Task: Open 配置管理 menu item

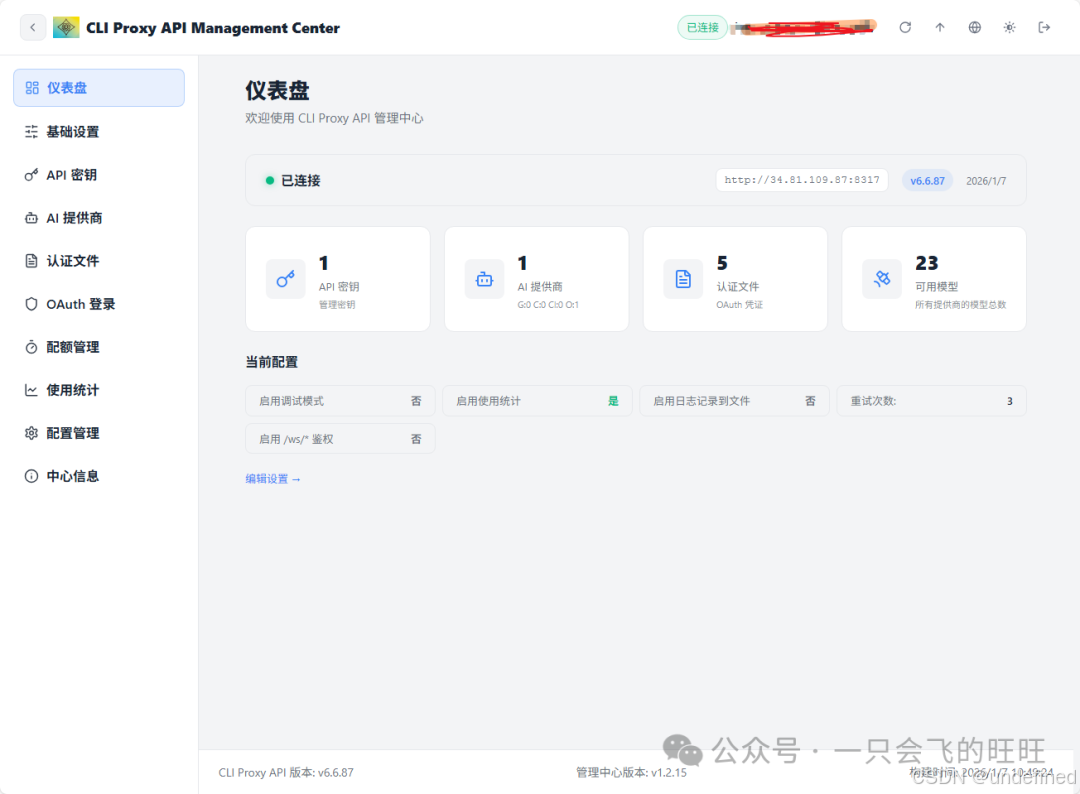Action: click(98, 433)
